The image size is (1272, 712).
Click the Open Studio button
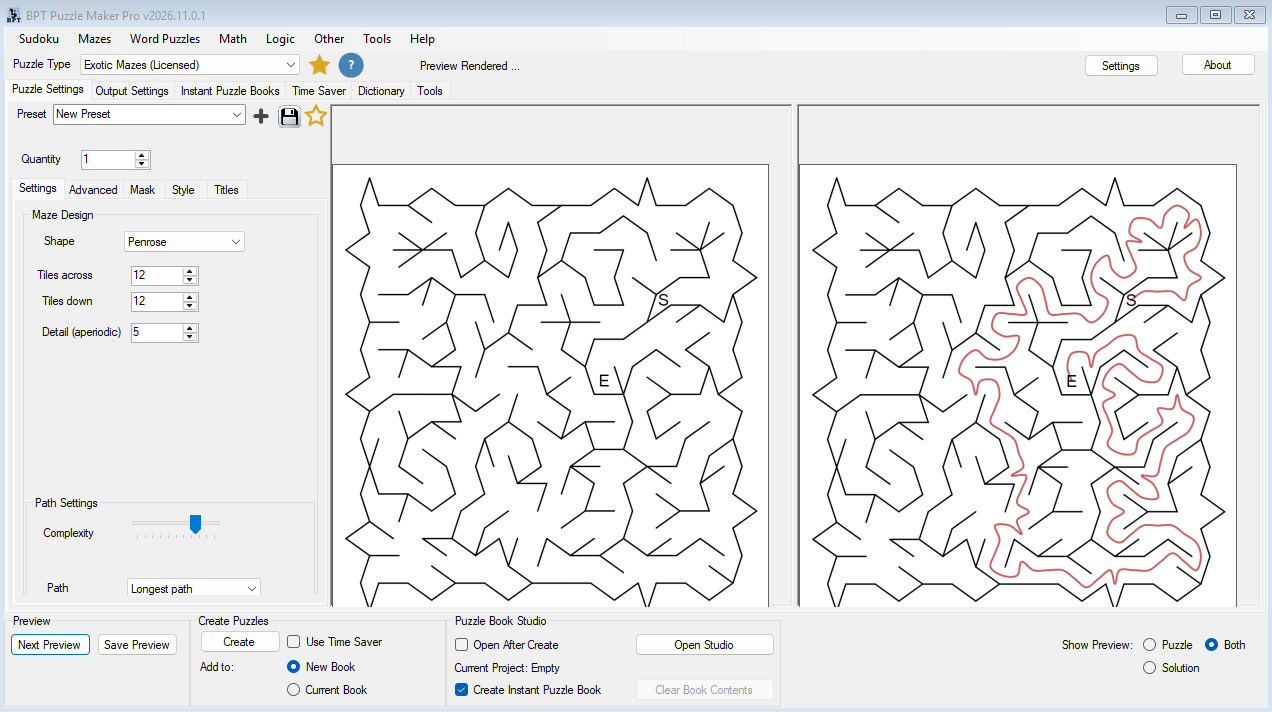pos(704,645)
